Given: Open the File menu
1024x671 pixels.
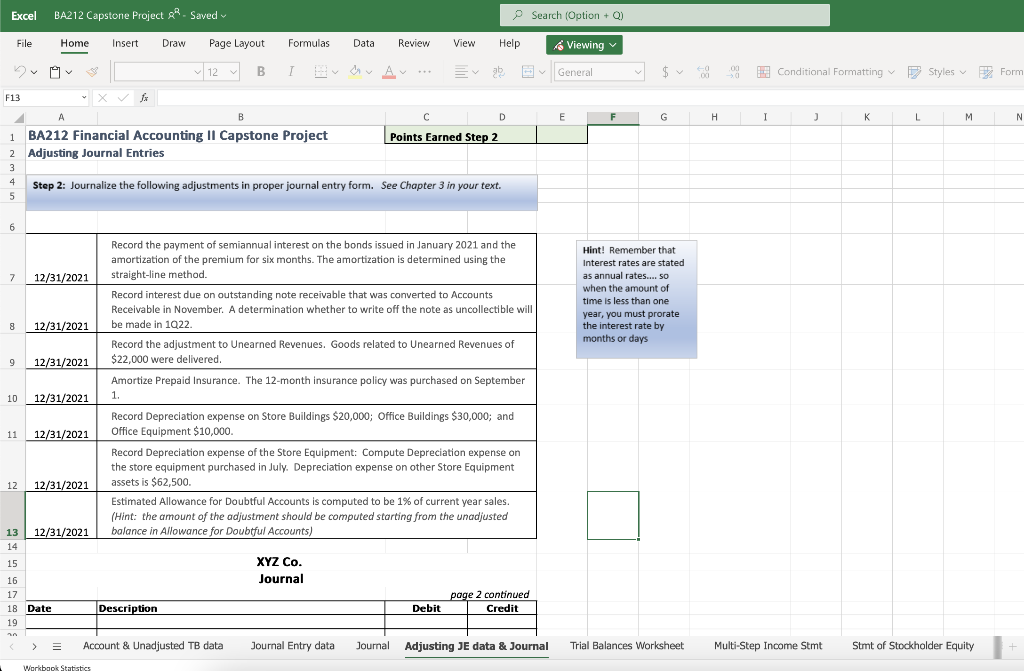Looking at the screenshot, I should (x=24, y=44).
